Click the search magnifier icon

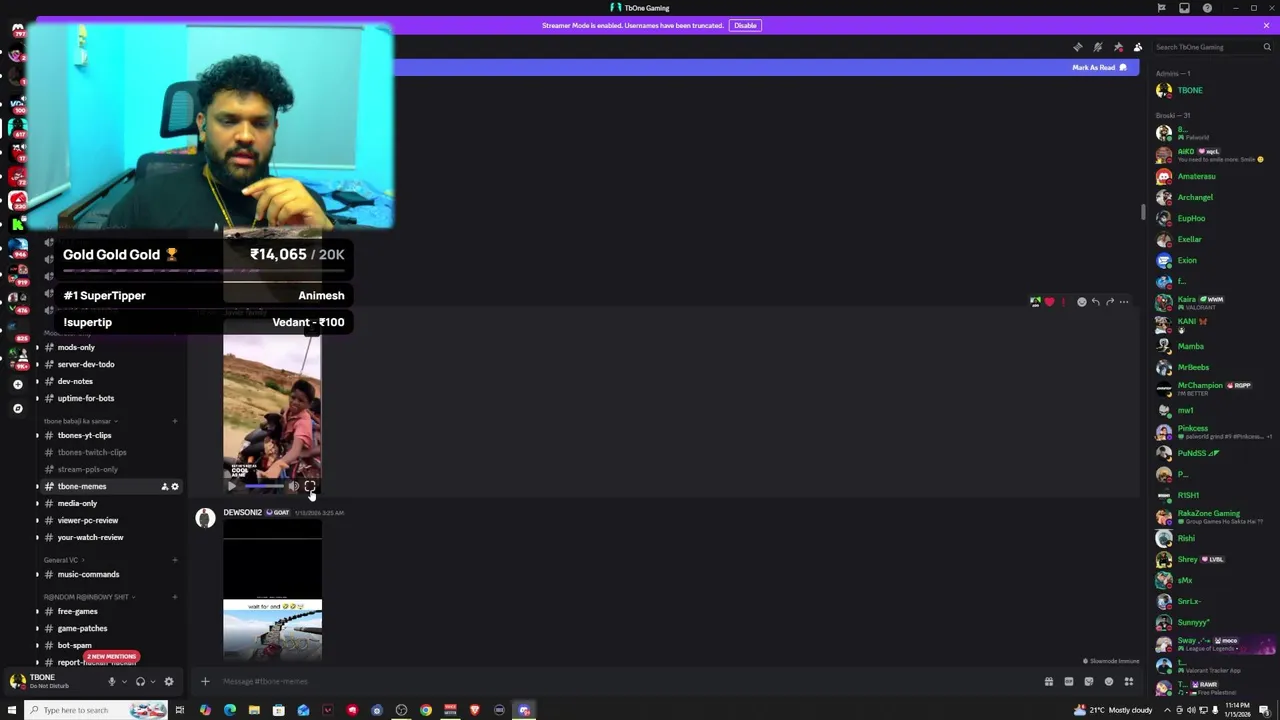point(1267,47)
